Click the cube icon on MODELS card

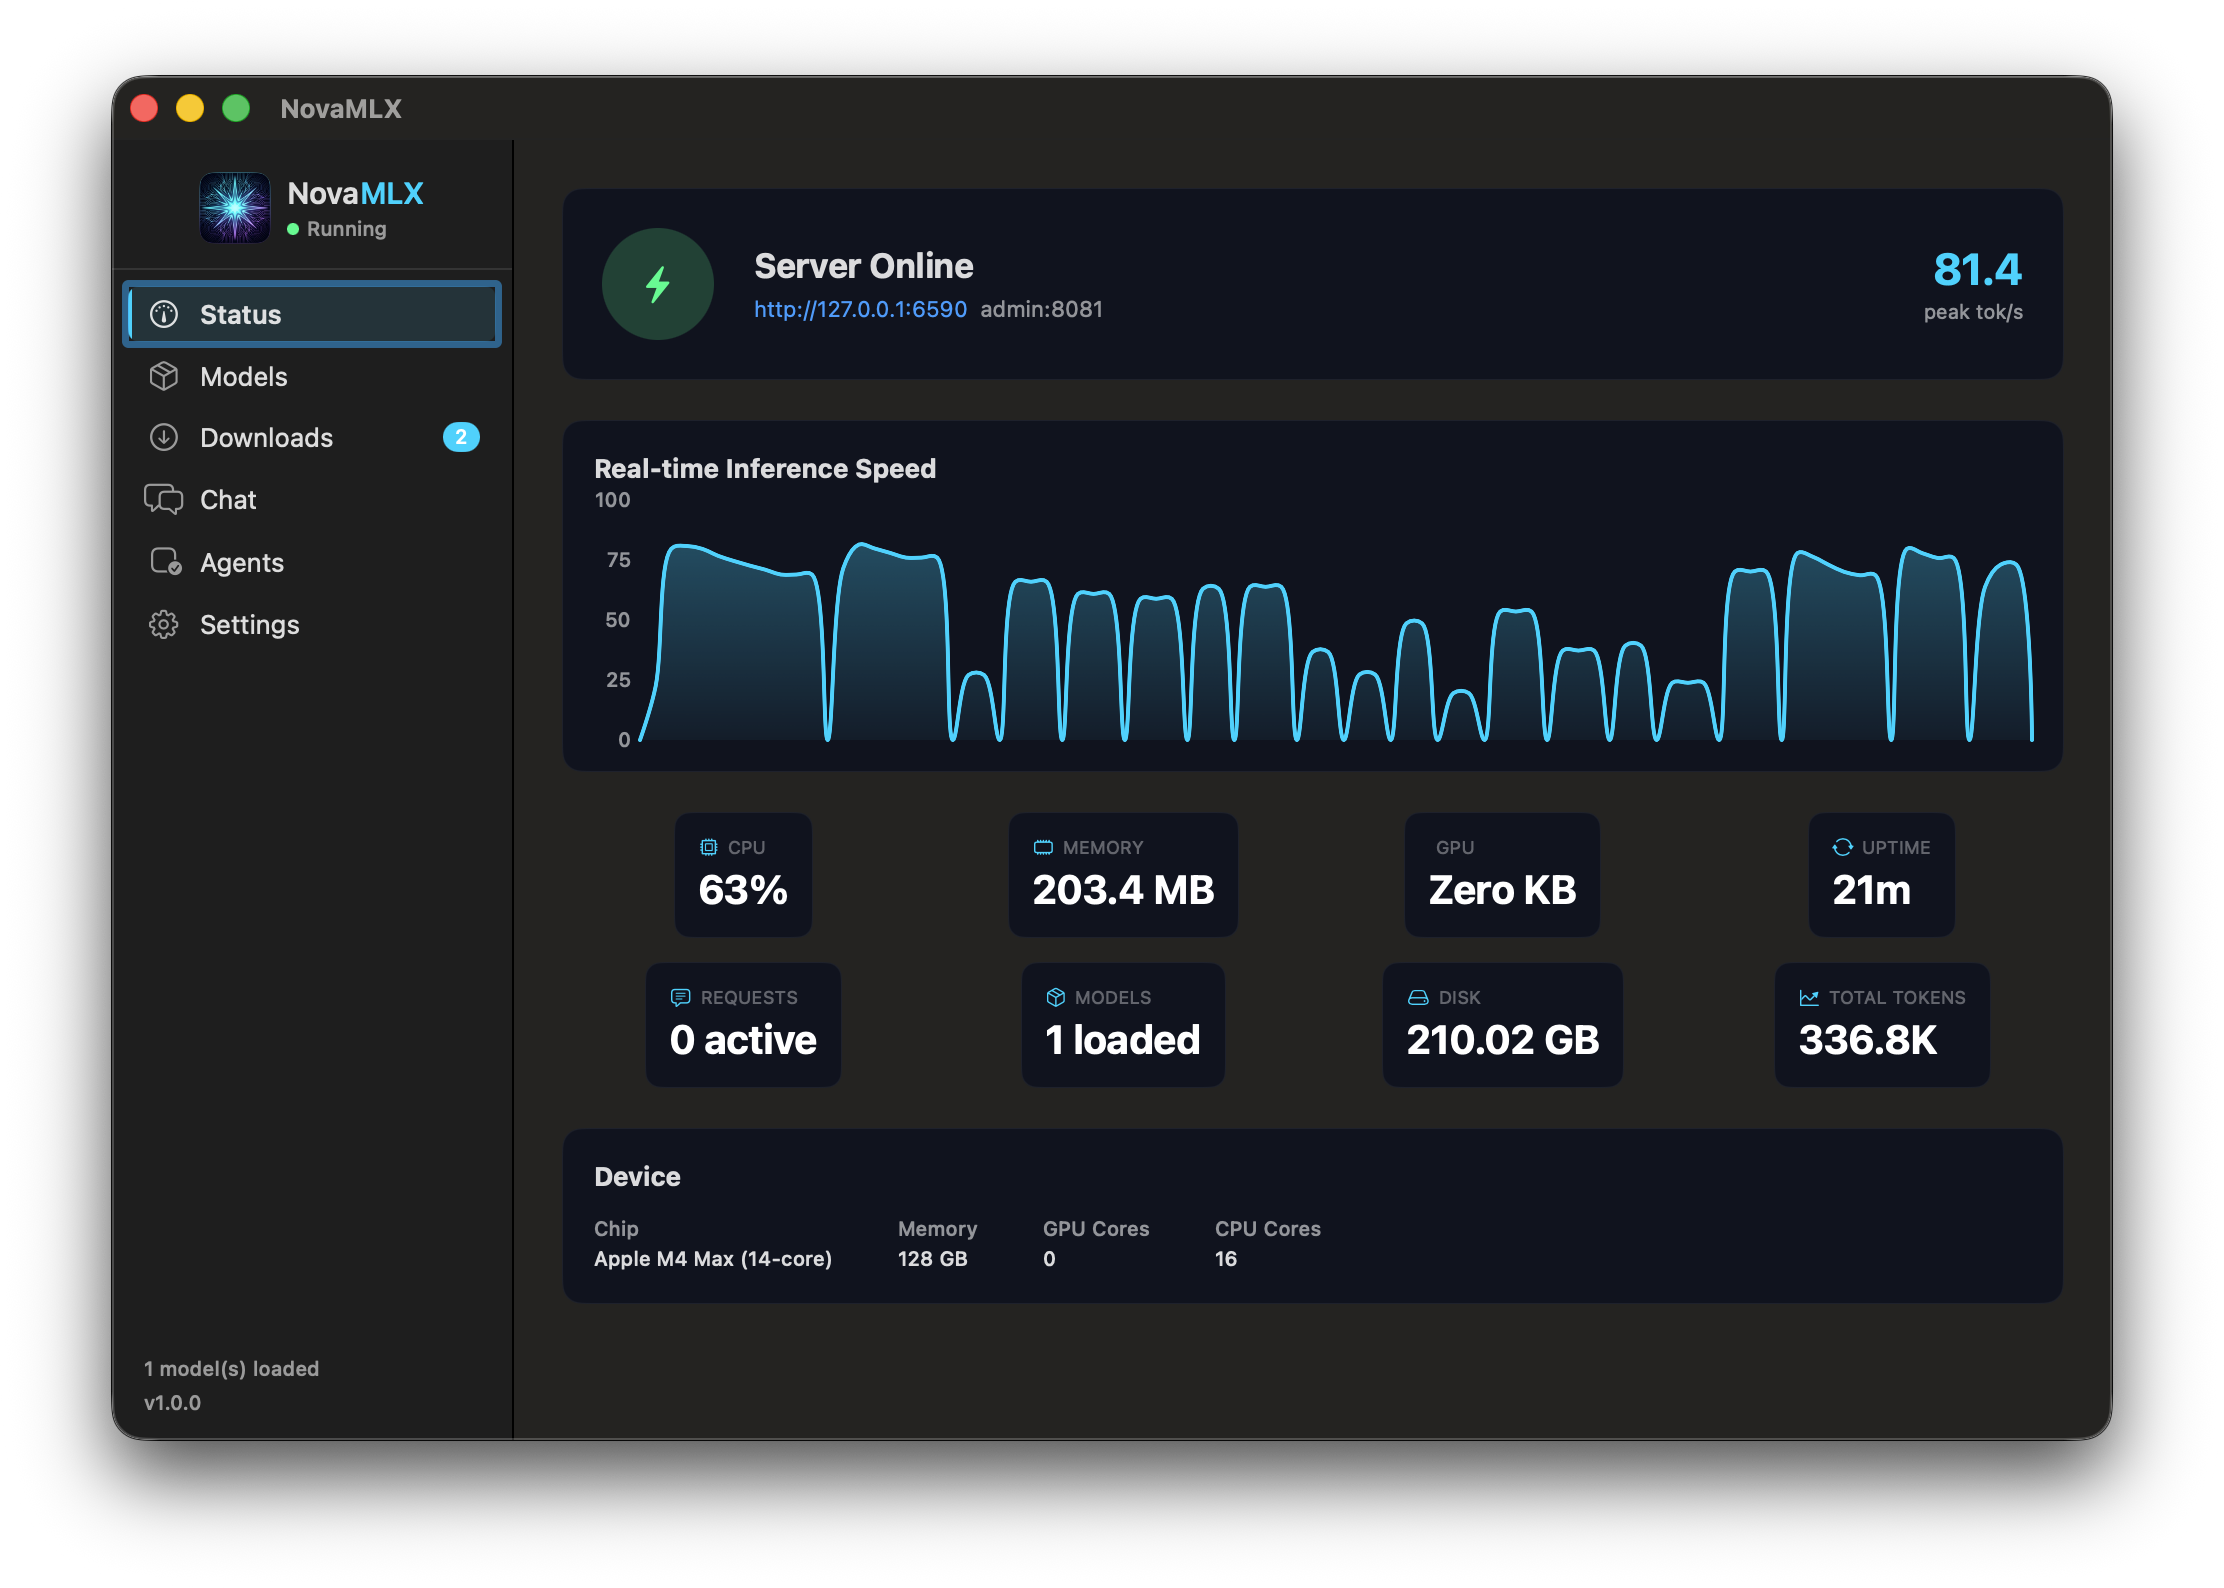pos(1055,997)
